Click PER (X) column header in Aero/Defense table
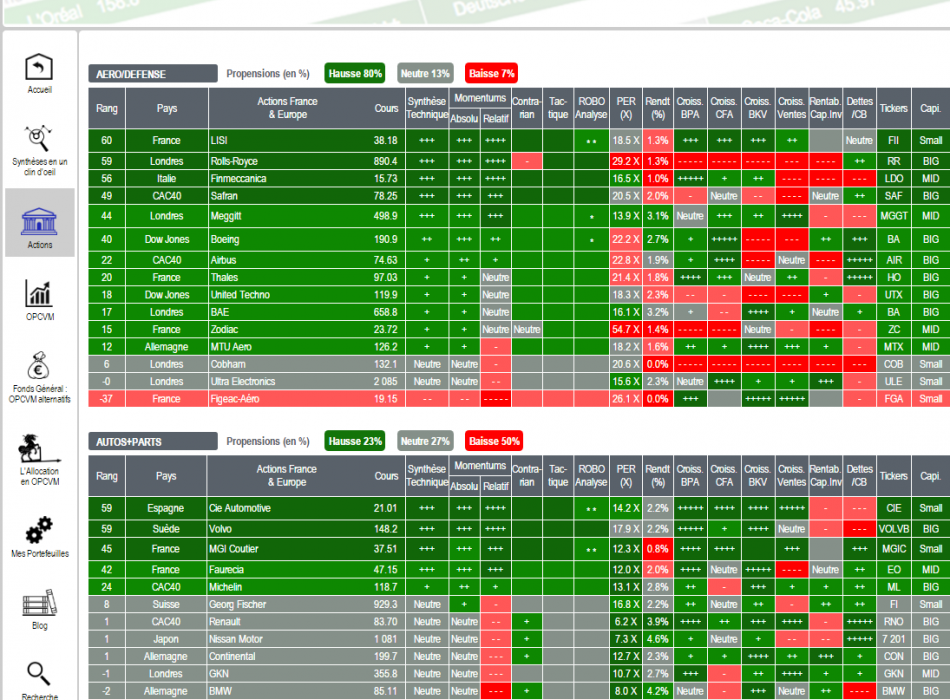The width and height of the screenshot is (950, 700). click(x=626, y=108)
